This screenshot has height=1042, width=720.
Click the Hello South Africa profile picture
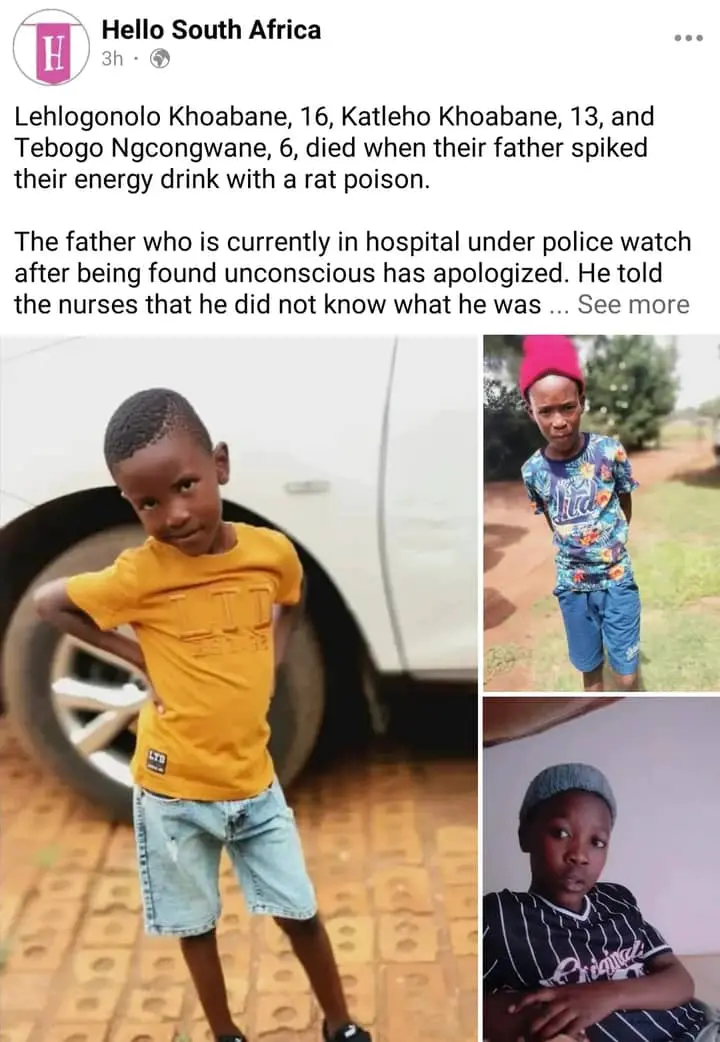(x=51, y=47)
